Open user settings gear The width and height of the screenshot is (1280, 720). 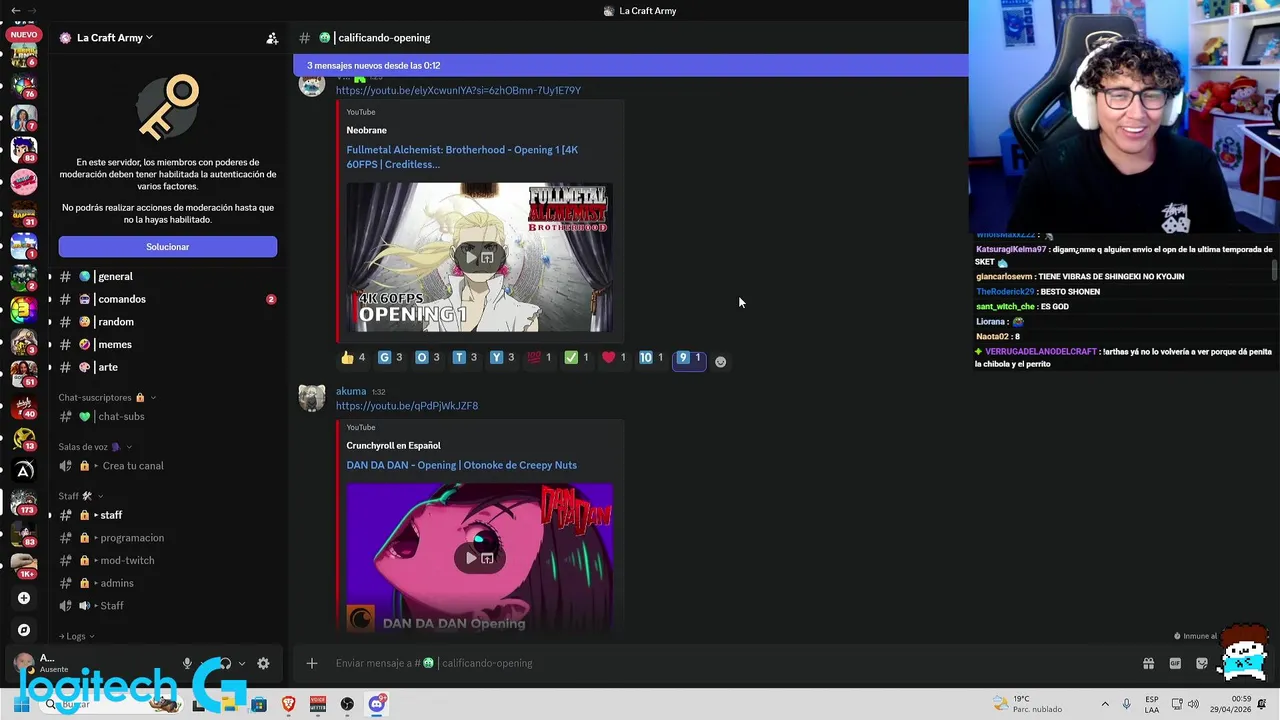(263, 664)
